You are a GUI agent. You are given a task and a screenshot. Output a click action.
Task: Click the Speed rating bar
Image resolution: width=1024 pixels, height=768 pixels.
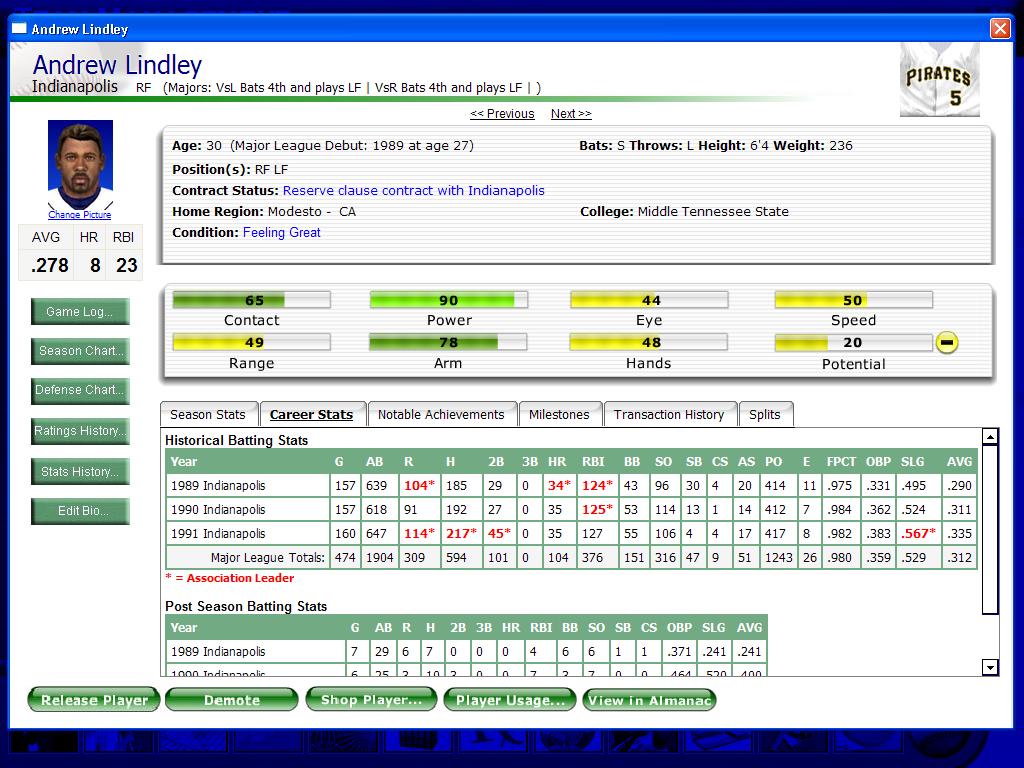click(x=854, y=300)
